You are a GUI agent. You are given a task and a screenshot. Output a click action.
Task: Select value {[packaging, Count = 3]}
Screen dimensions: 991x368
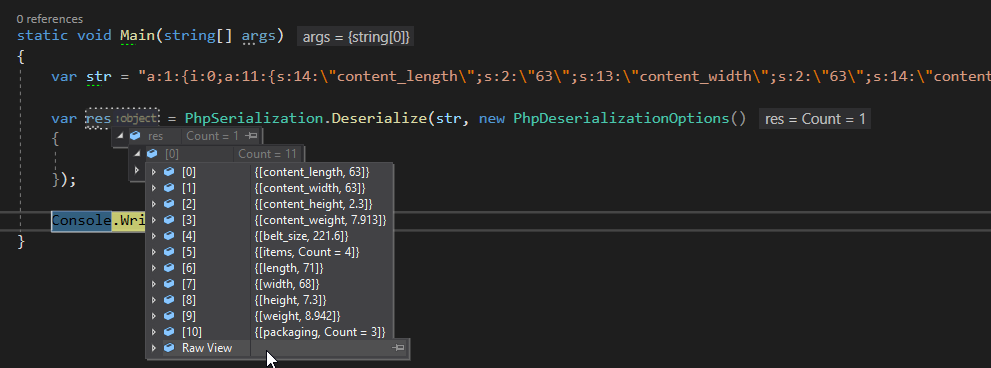pyautogui.click(x=319, y=331)
